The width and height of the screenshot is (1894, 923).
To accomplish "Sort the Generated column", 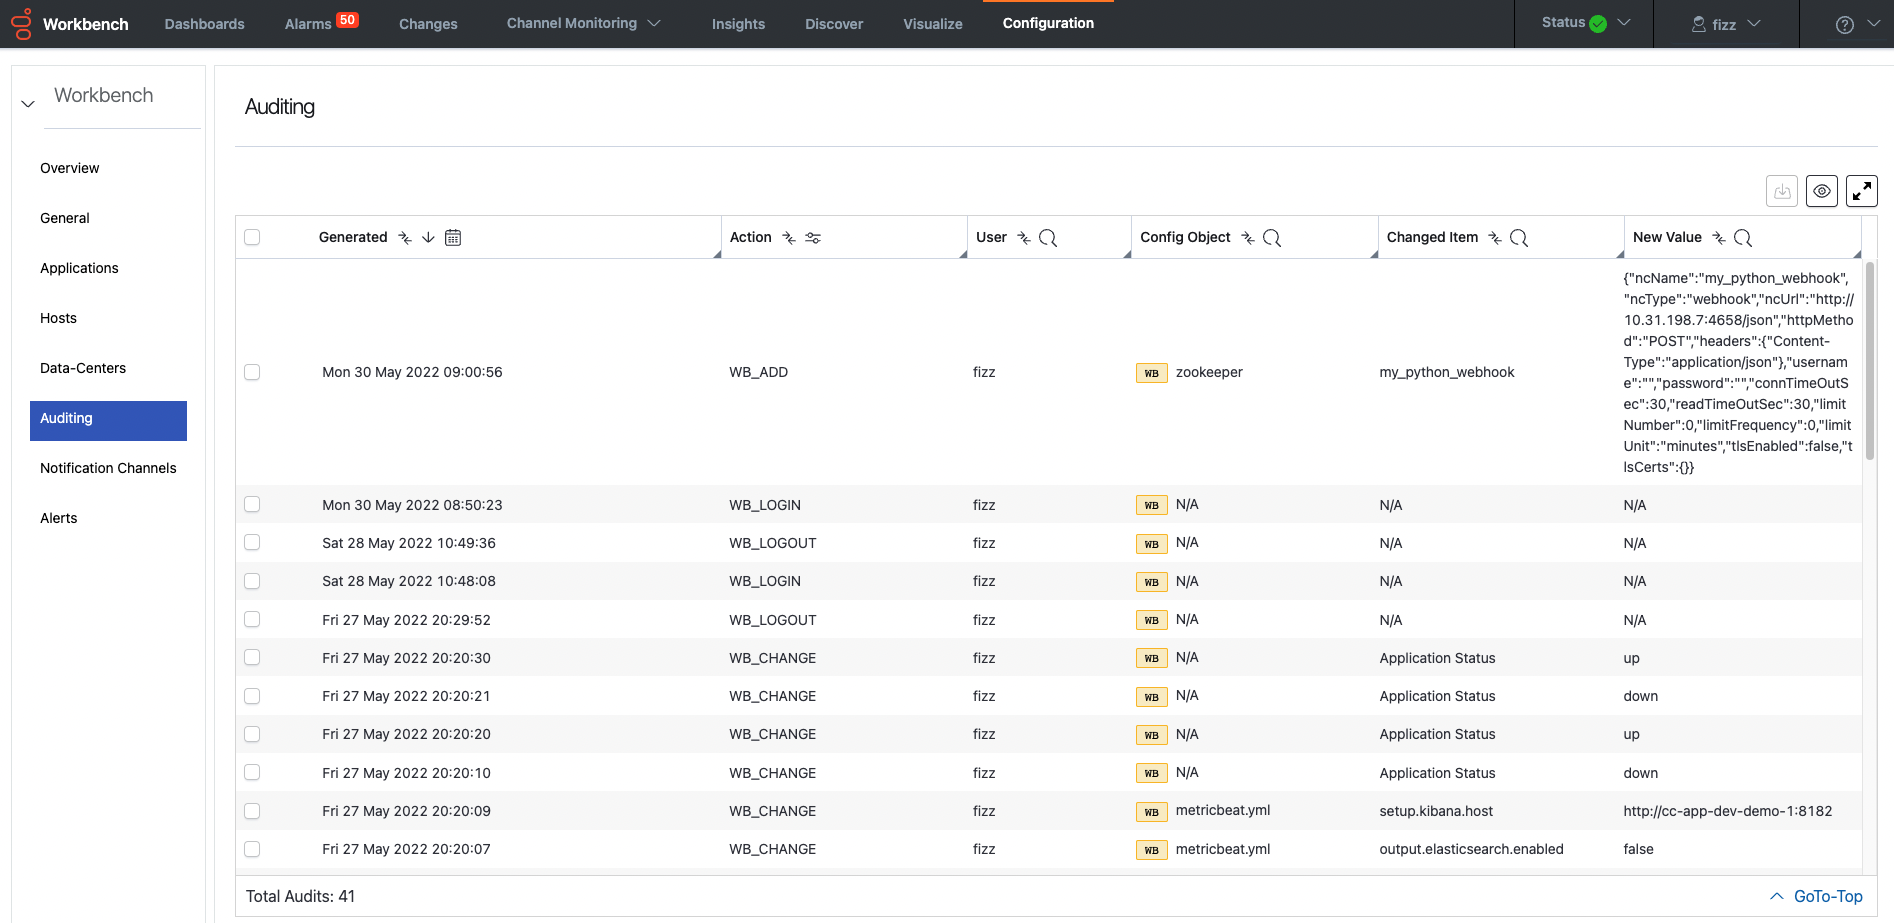I will 429,237.
